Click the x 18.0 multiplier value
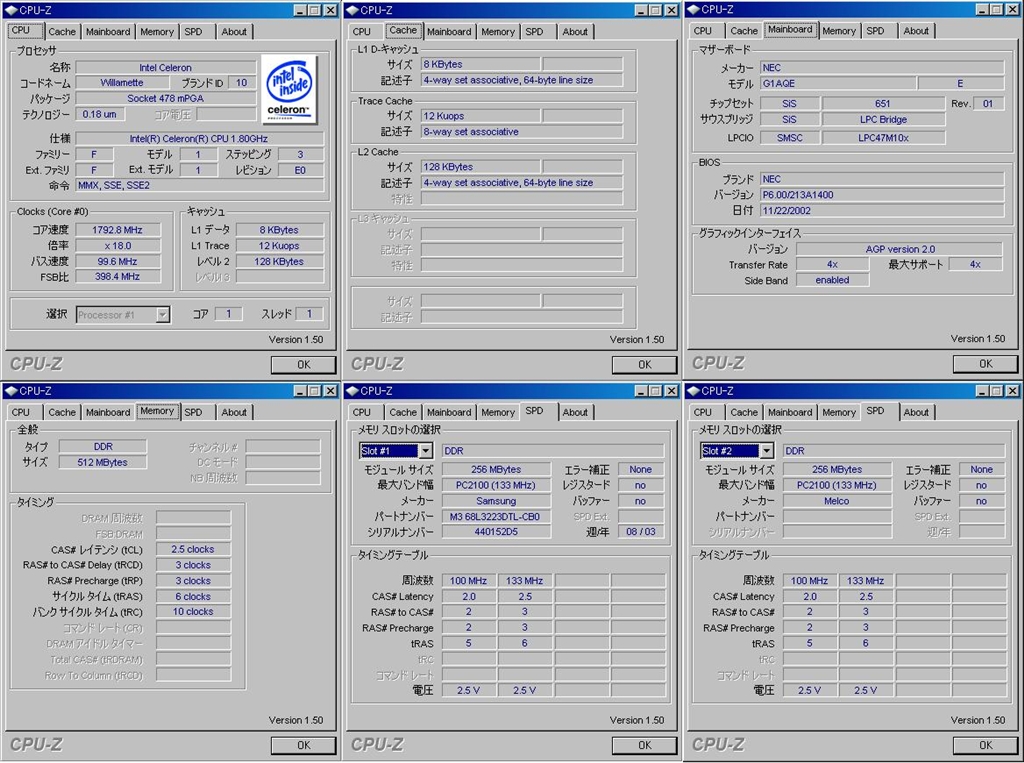Screen dimensions: 1024x763 [x=118, y=246]
